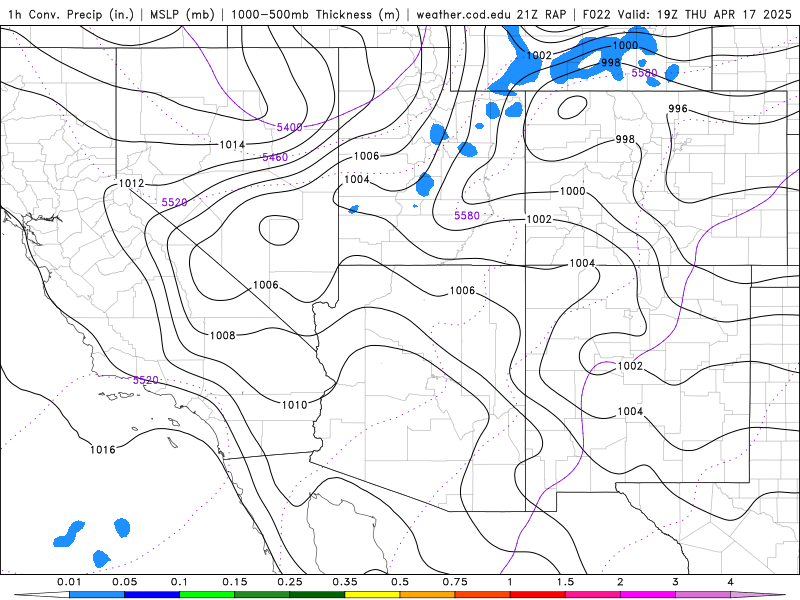Click the red 1–1.5 legend swatch
Image resolution: width=800 pixels, height=600 pixels.
538,595
